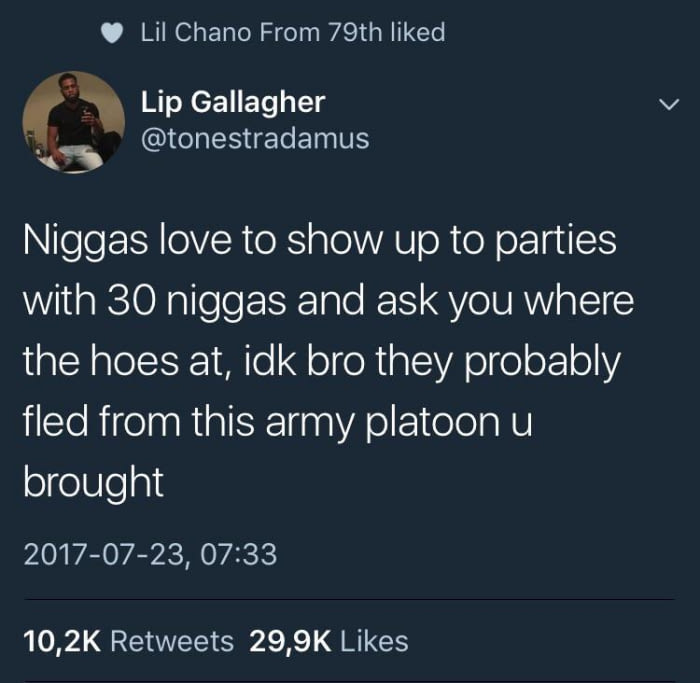This screenshot has height=683, width=700.
Task: Open the 10,2K Retweets list
Action: tap(129, 641)
